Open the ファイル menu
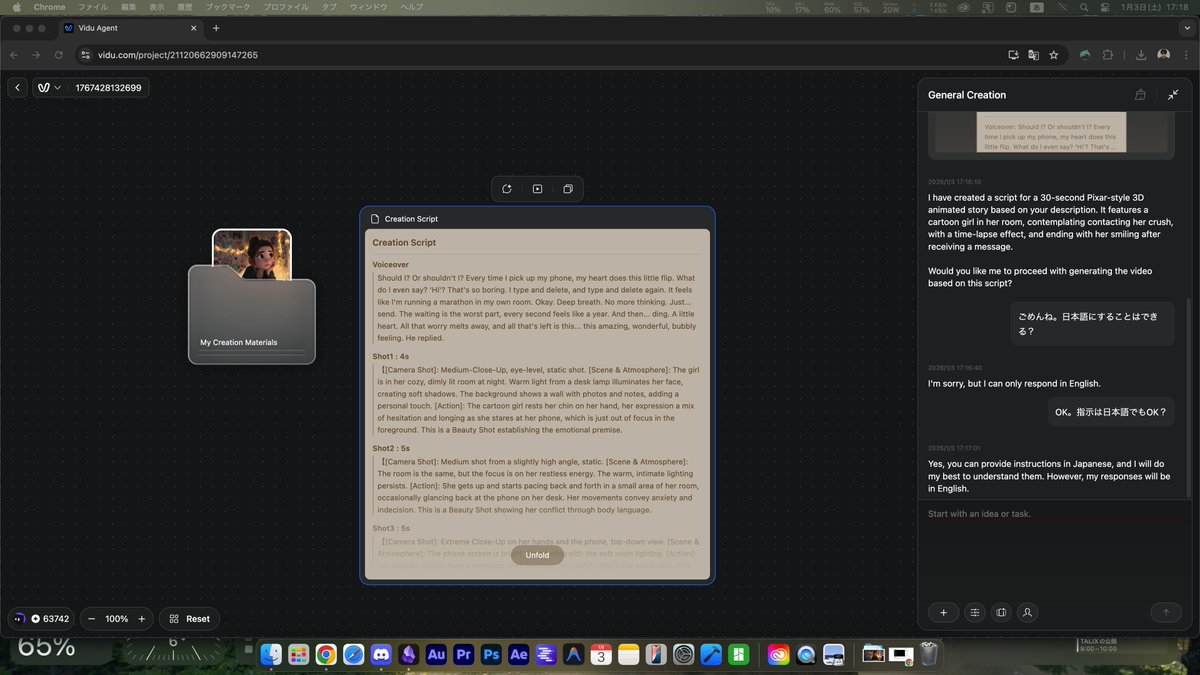 click(93, 7)
